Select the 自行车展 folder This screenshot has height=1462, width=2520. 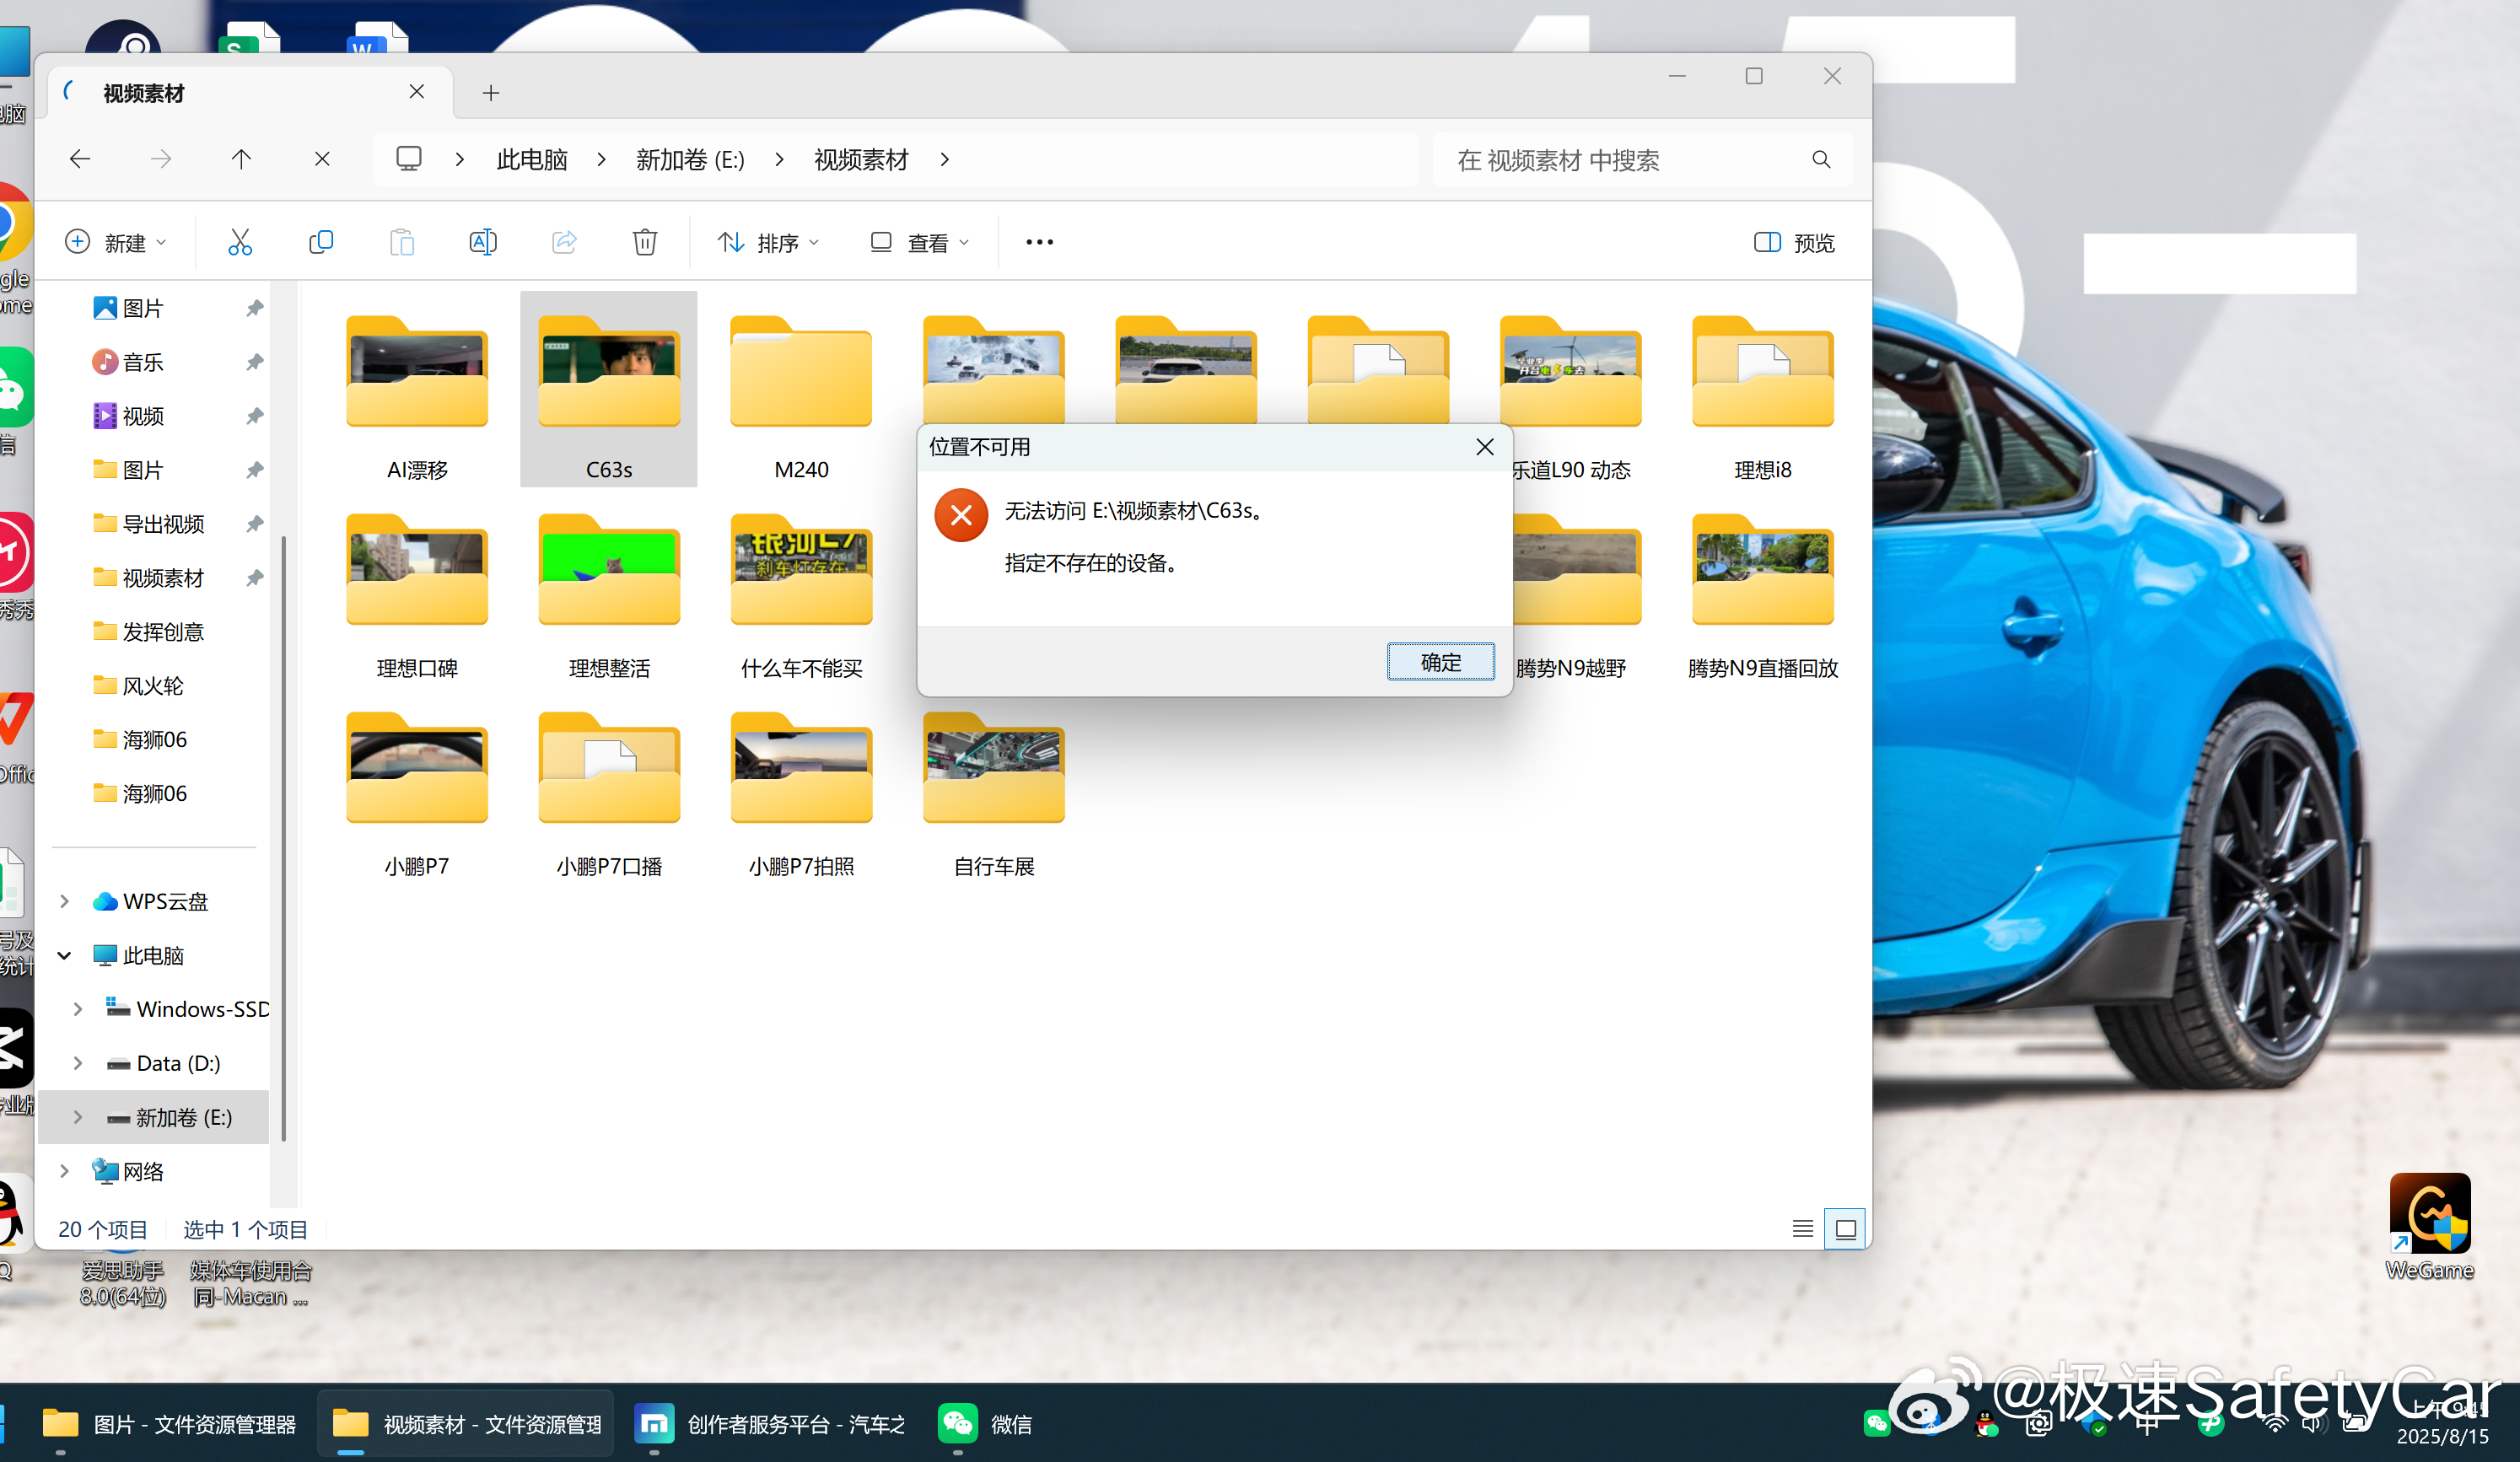click(x=993, y=786)
